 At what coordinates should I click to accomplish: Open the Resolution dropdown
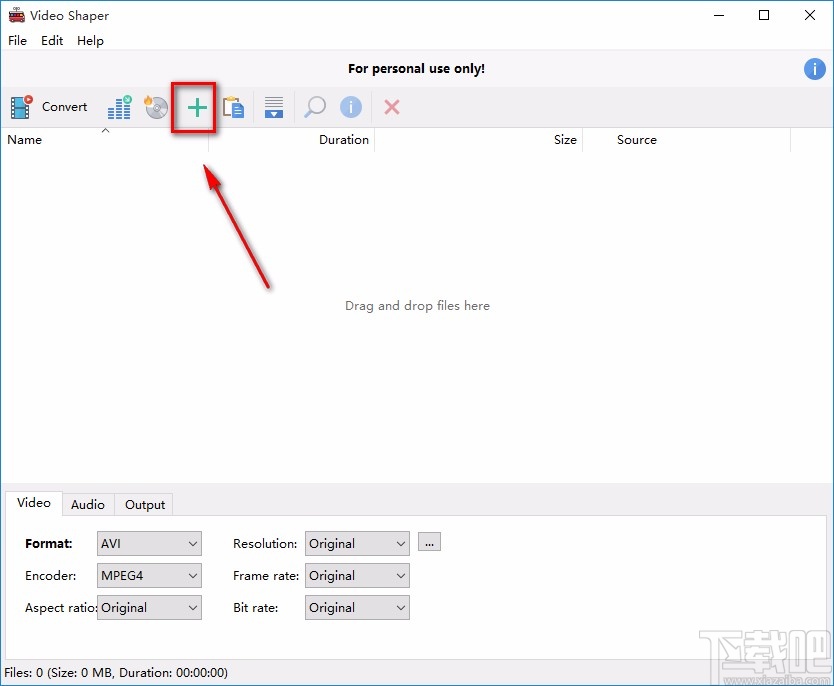(357, 543)
